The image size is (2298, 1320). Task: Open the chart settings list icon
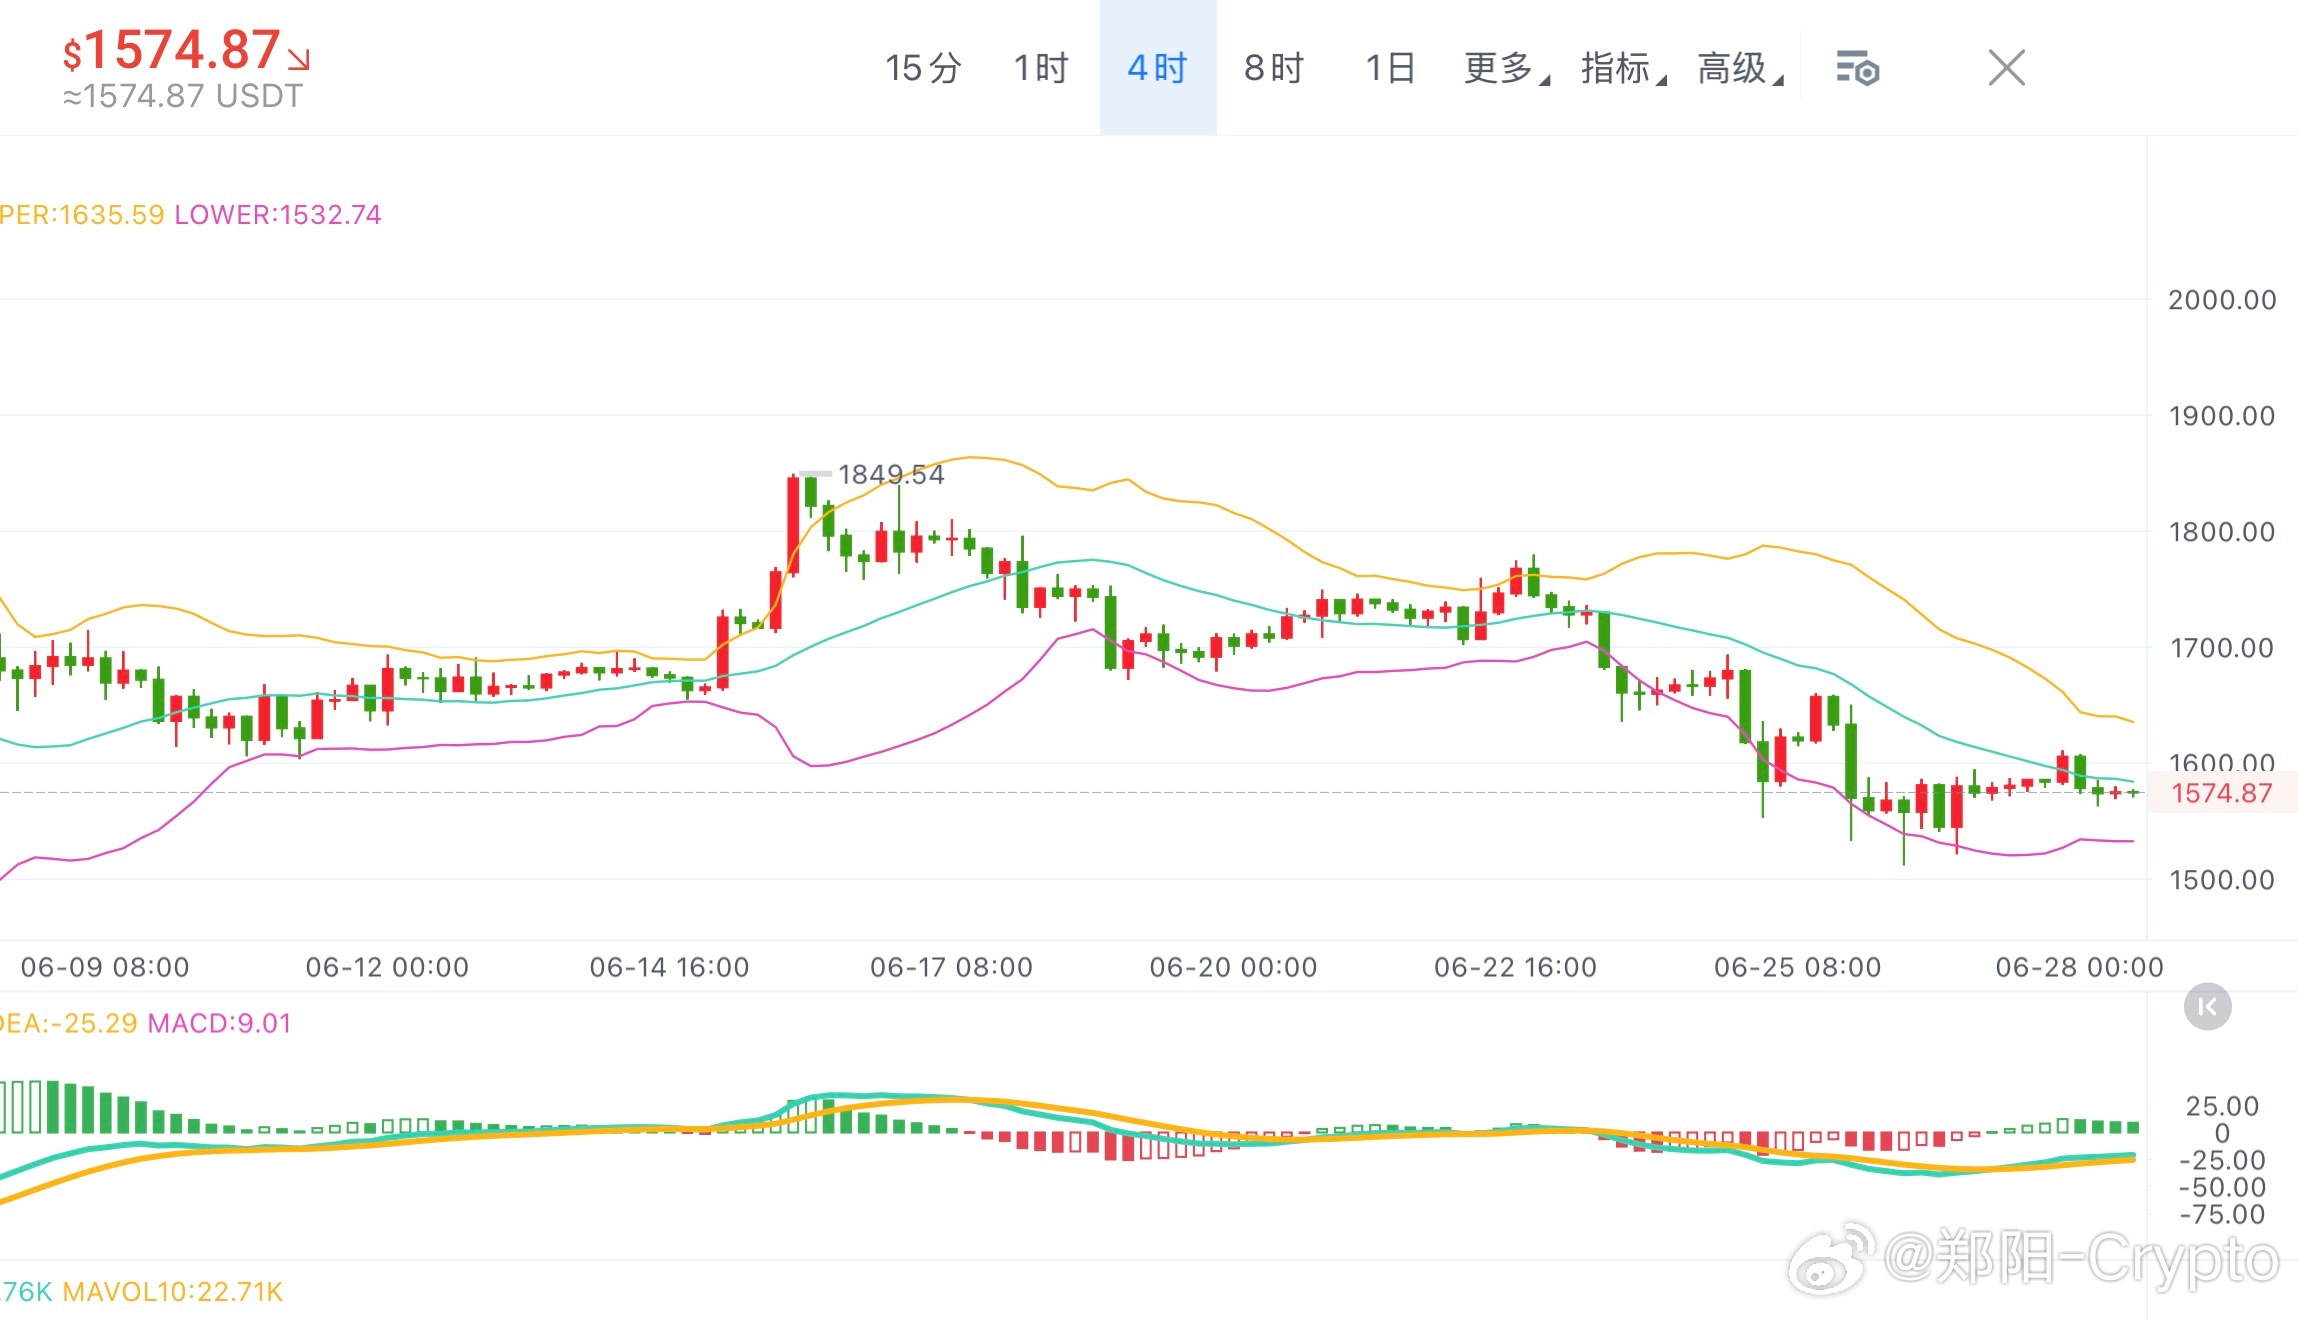pyautogui.click(x=1858, y=68)
